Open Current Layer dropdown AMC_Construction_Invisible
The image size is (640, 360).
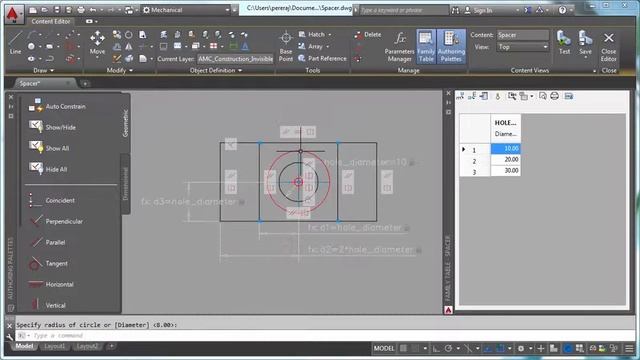[236, 59]
